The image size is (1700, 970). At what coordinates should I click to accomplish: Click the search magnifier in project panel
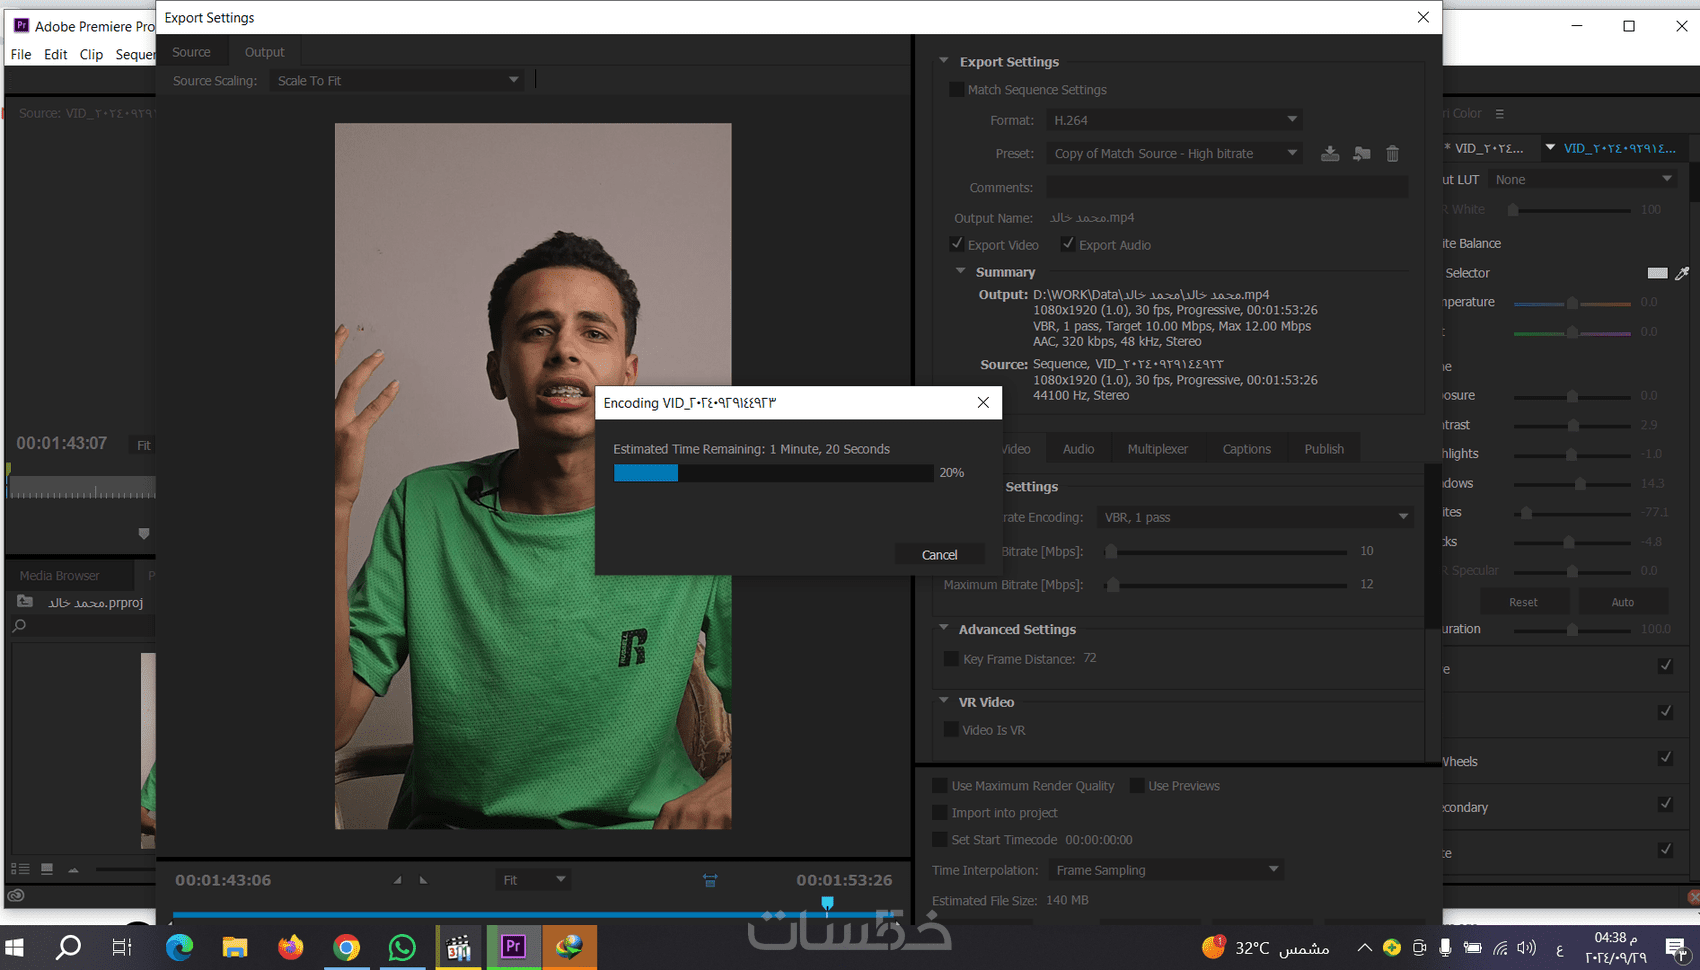[x=19, y=626]
